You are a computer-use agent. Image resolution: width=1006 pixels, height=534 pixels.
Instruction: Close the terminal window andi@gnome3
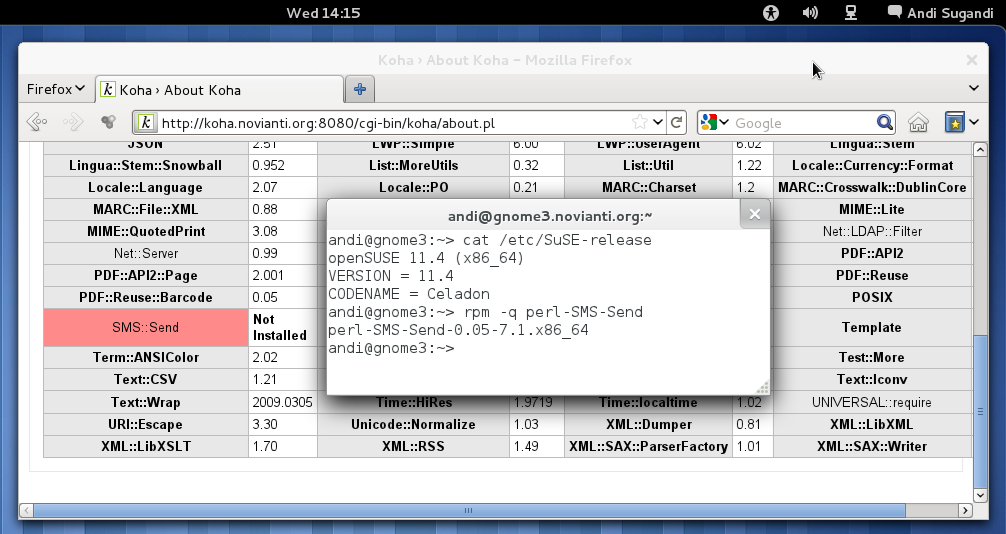(754, 214)
